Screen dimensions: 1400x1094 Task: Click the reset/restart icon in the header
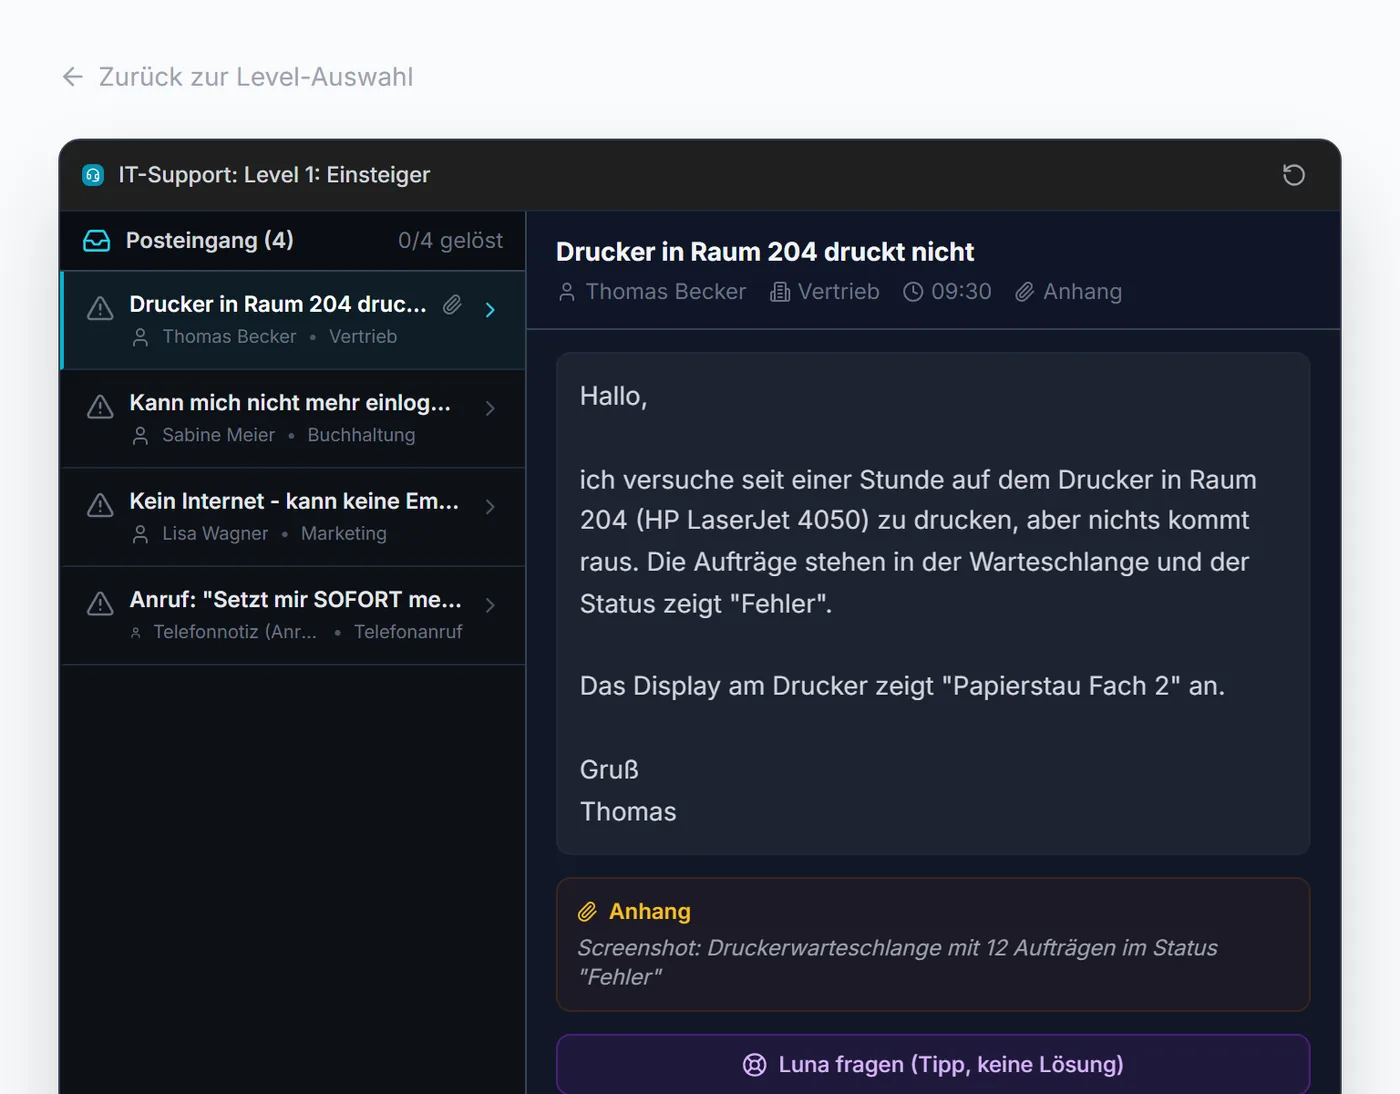pos(1293,175)
